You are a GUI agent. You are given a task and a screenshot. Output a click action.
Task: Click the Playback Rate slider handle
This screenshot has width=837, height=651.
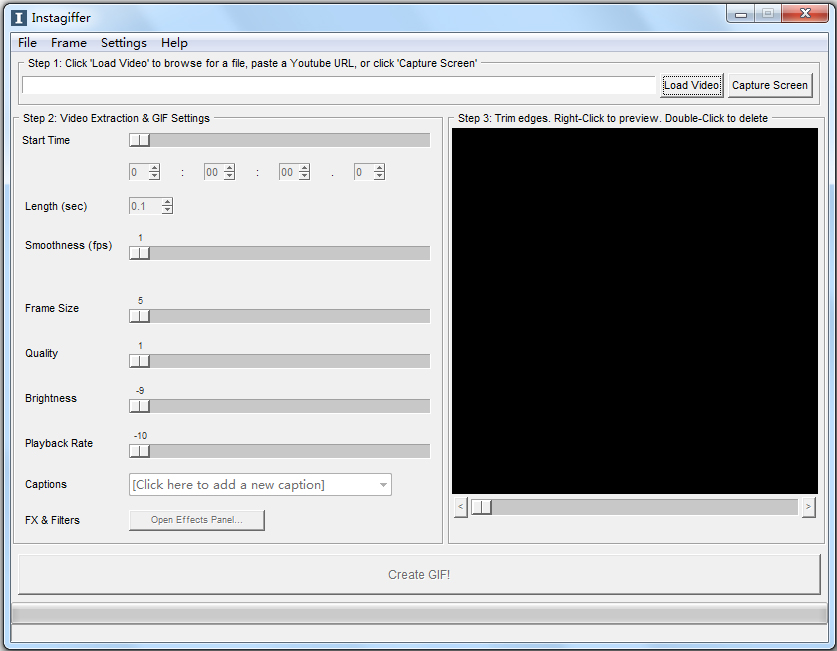[139, 451]
